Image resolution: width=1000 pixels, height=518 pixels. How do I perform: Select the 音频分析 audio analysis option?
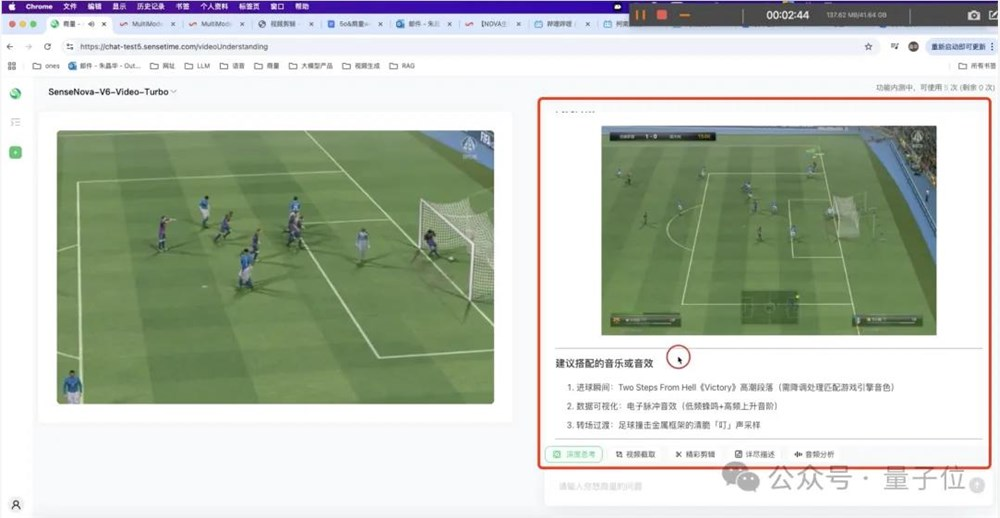pyautogui.click(x=814, y=455)
